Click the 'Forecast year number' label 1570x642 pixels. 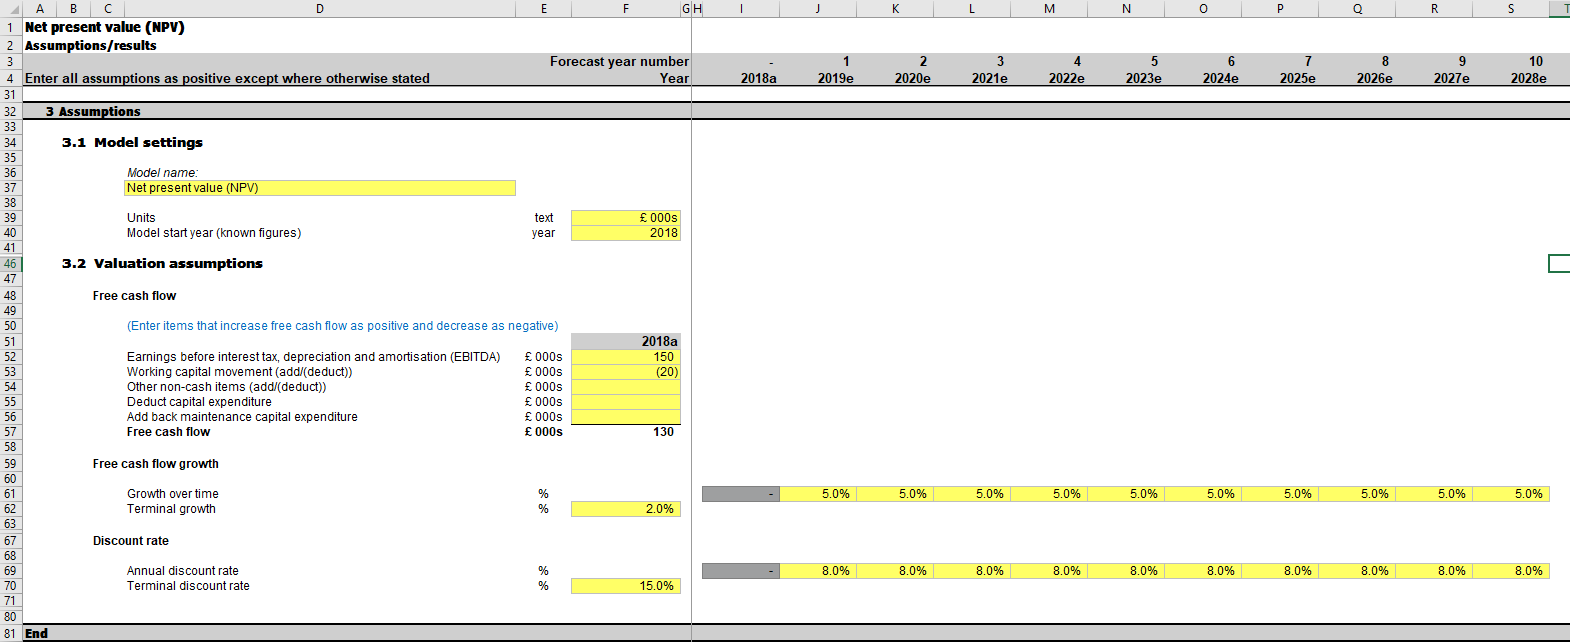pyautogui.click(x=619, y=62)
